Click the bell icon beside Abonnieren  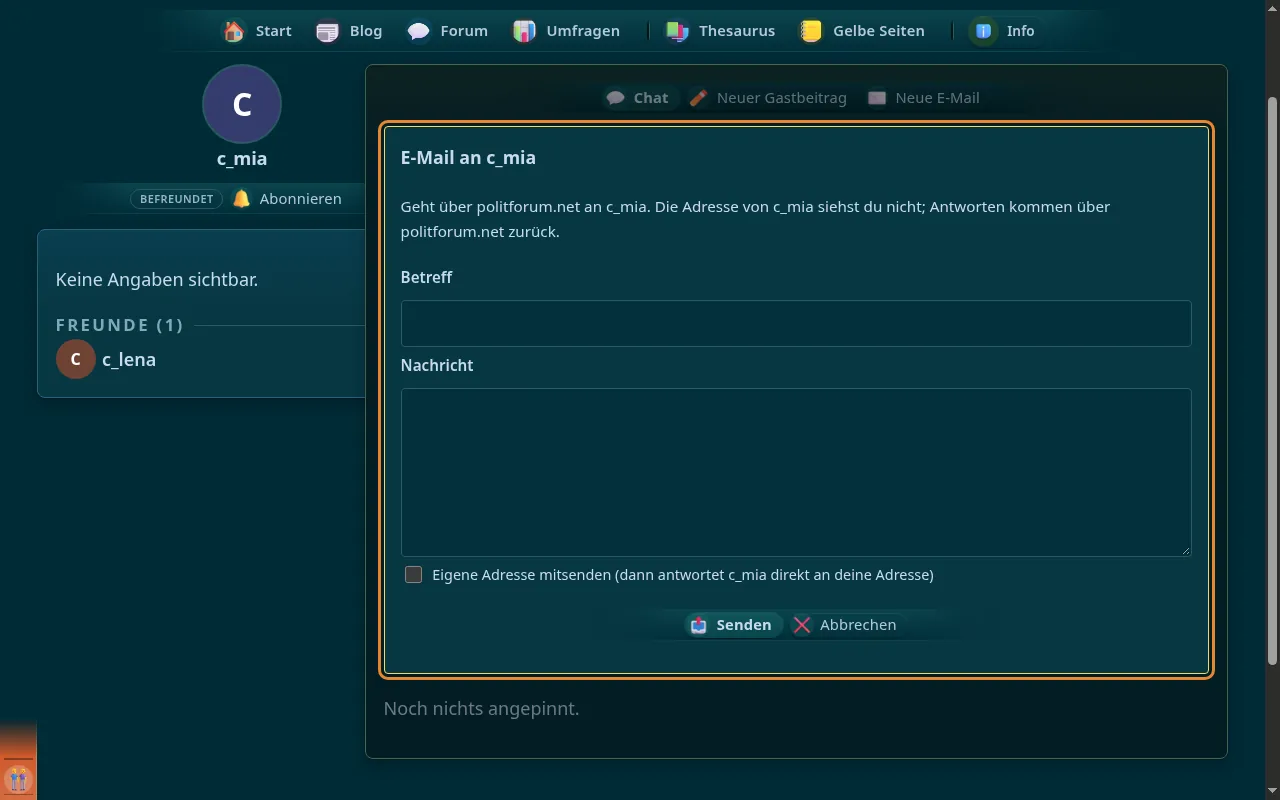[x=241, y=199]
